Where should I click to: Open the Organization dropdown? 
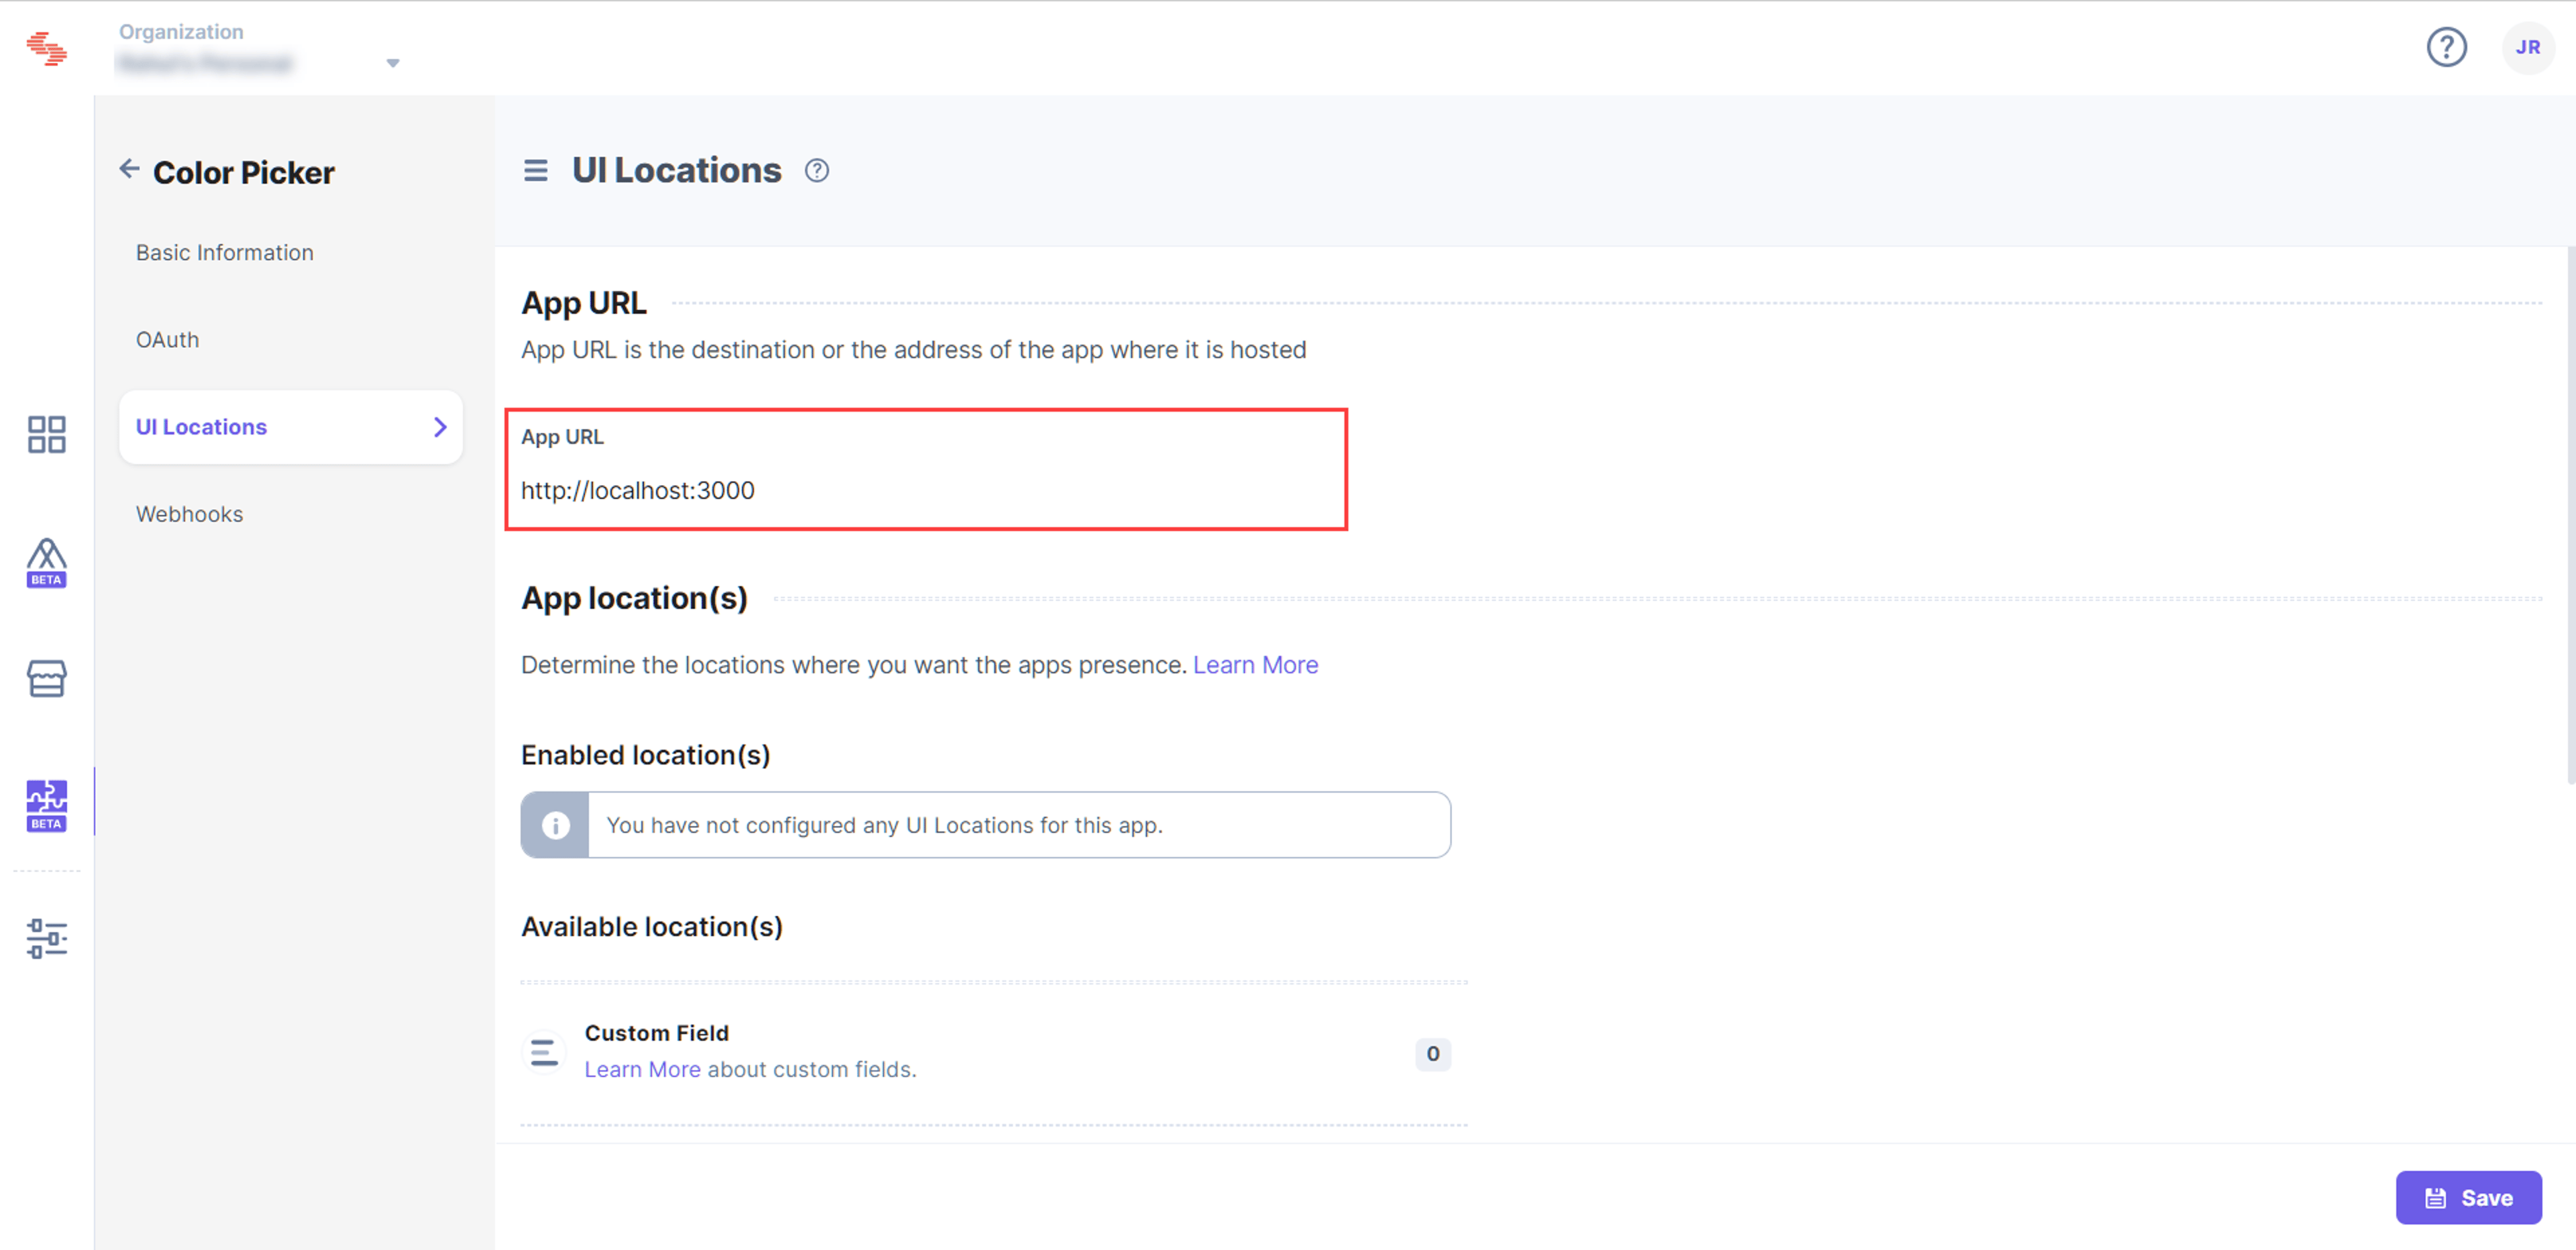click(x=259, y=48)
